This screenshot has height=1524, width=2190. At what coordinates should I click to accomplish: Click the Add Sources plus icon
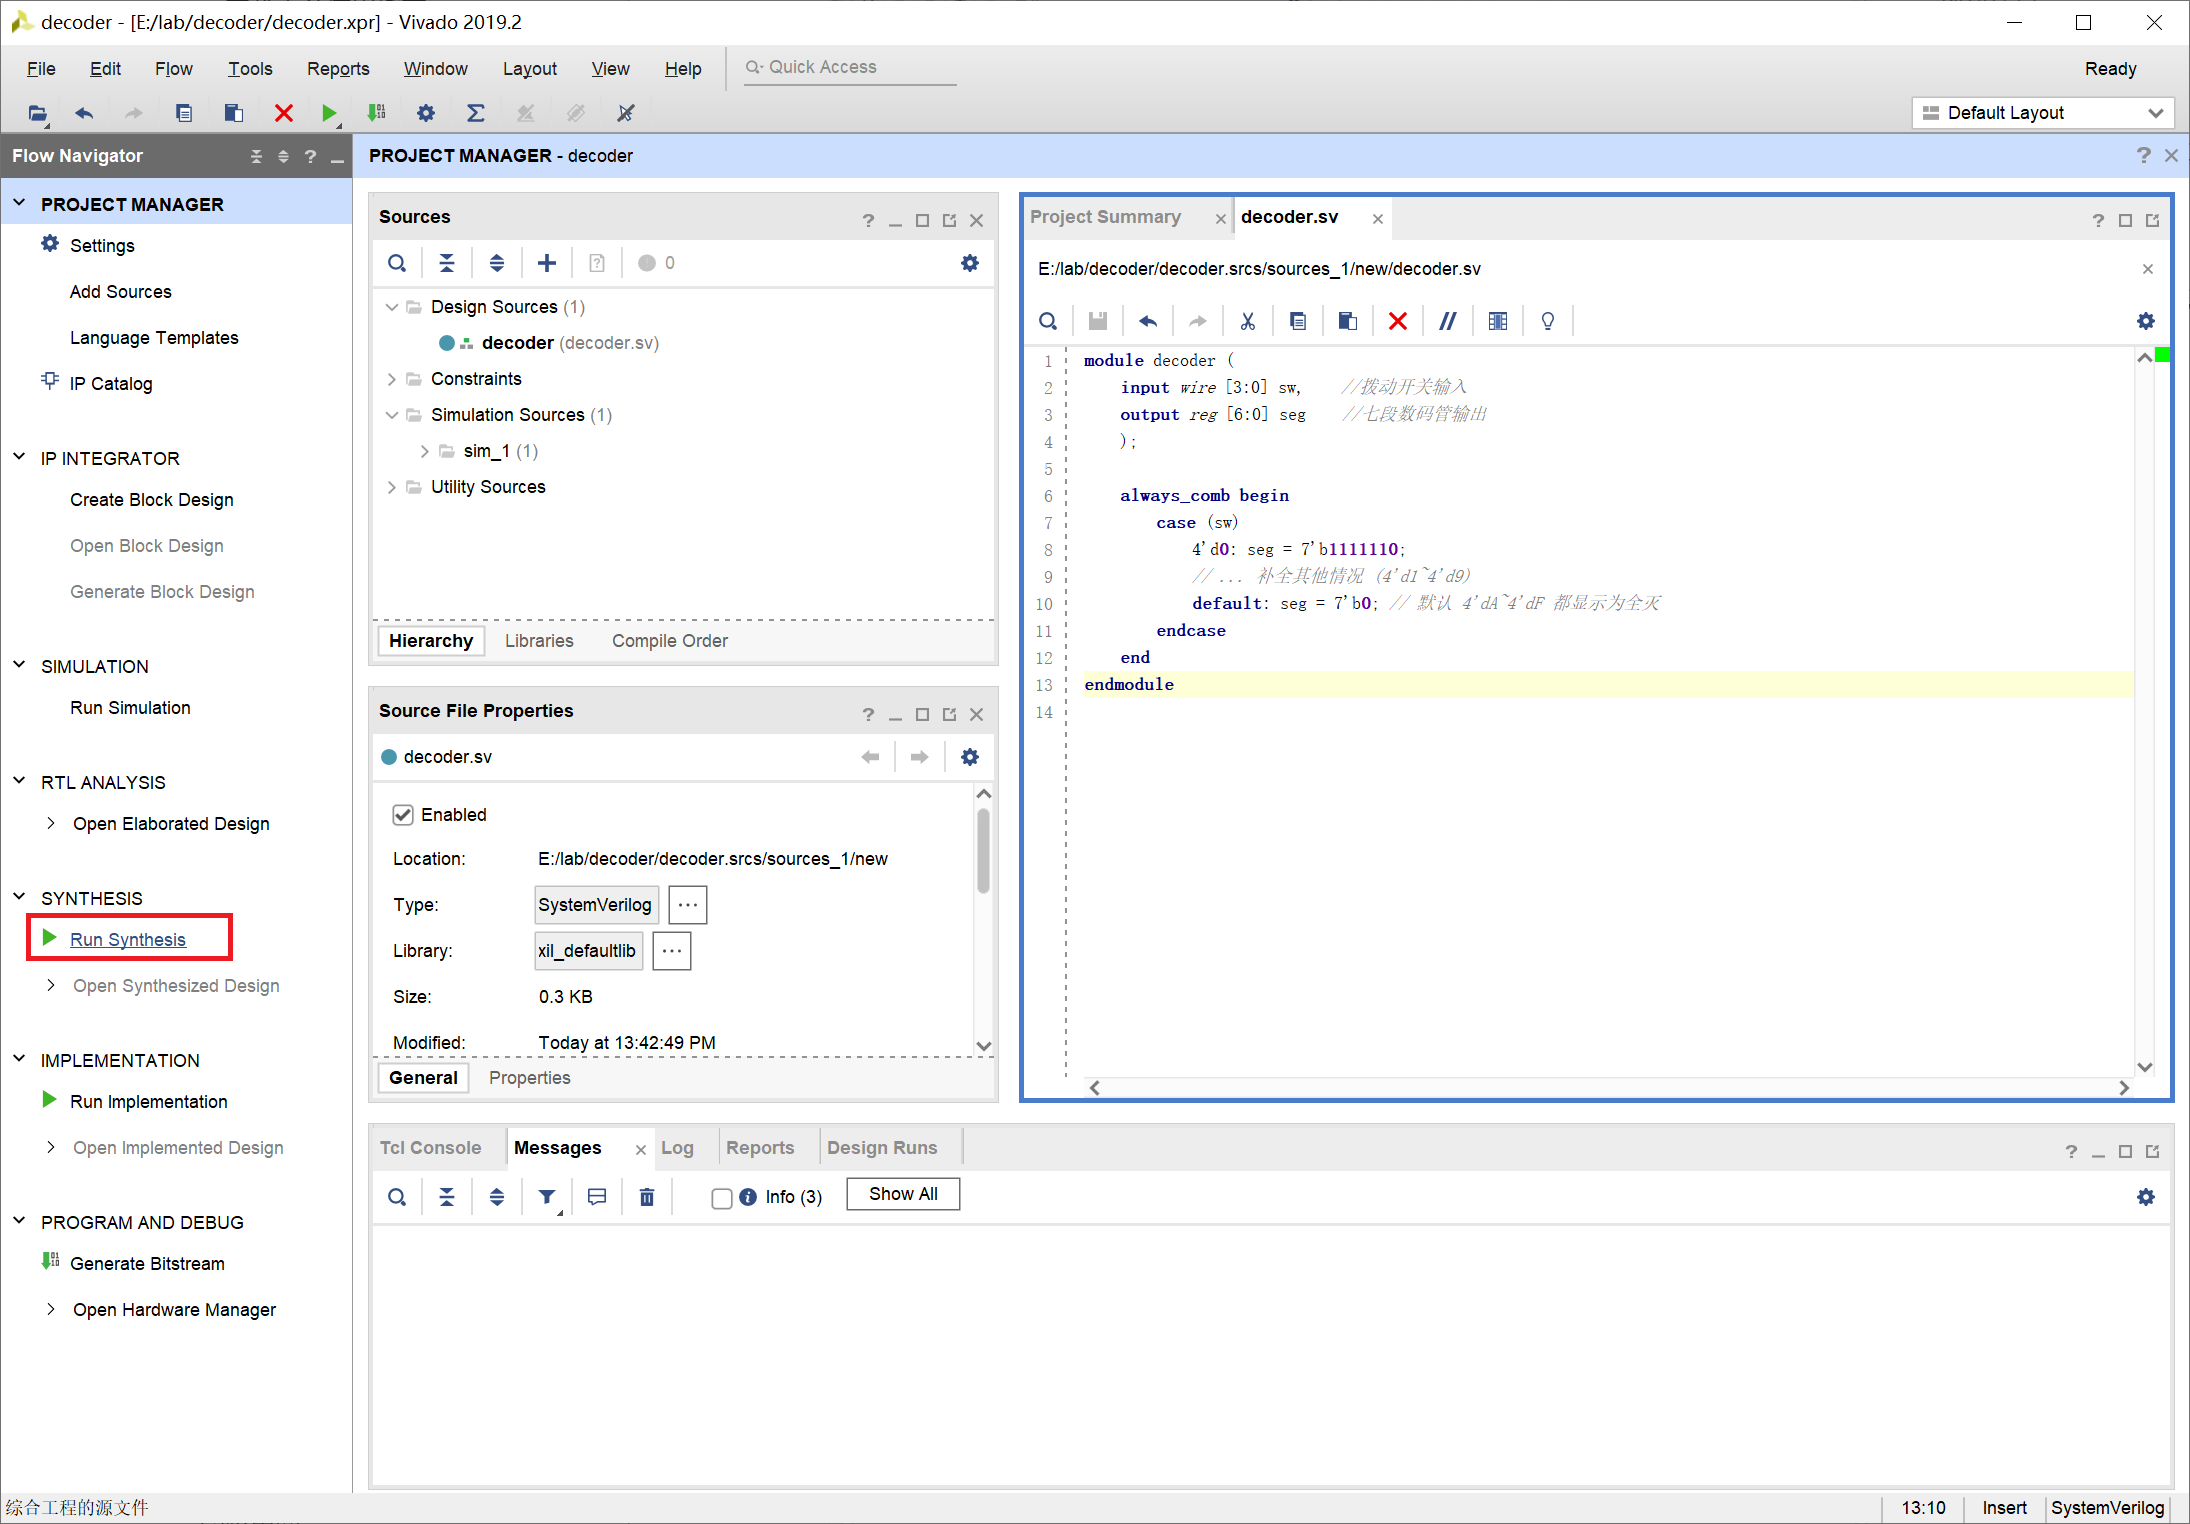point(546,263)
